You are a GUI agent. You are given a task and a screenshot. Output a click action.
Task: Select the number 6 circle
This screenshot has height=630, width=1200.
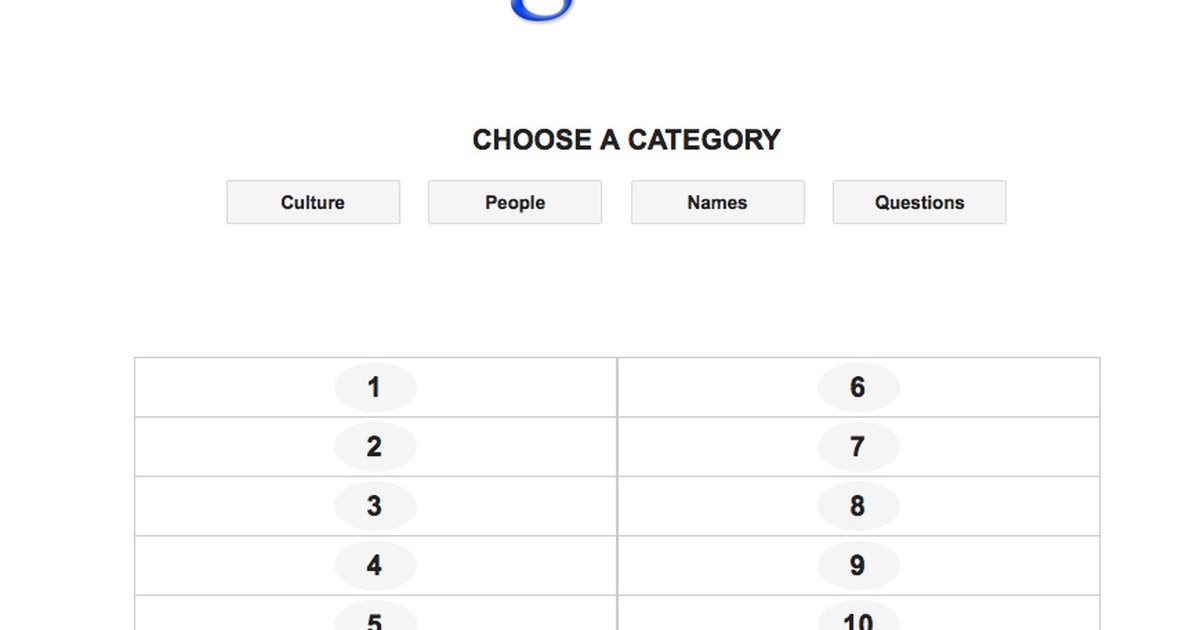[858, 388]
